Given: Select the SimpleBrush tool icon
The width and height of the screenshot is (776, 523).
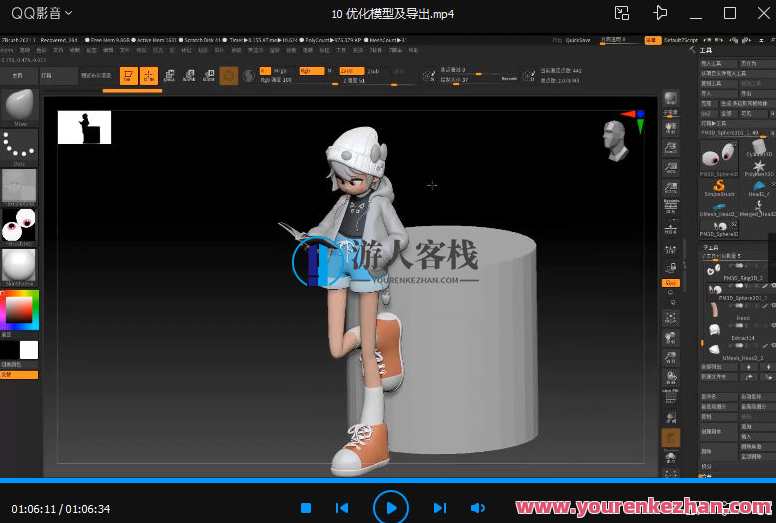Looking at the screenshot, I should click(x=719, y=188).
